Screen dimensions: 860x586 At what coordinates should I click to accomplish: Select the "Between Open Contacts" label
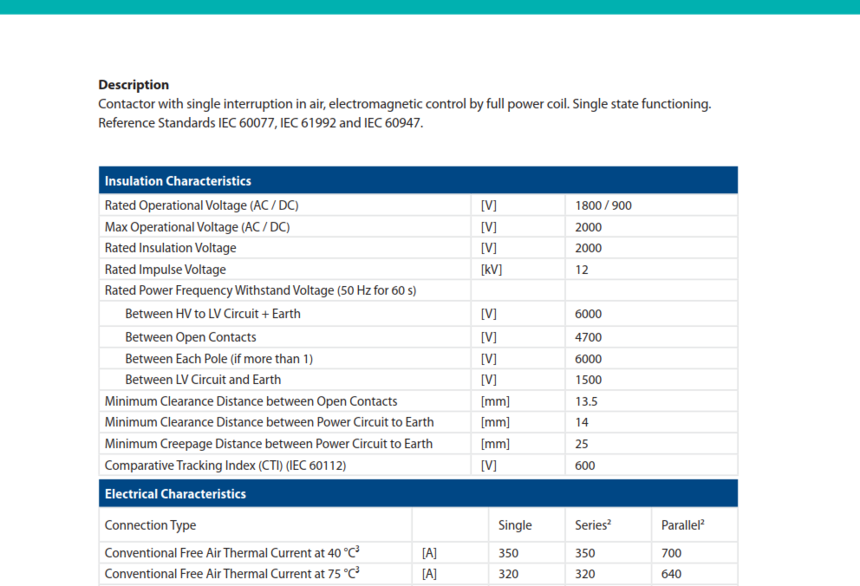[x=190, y=337]
